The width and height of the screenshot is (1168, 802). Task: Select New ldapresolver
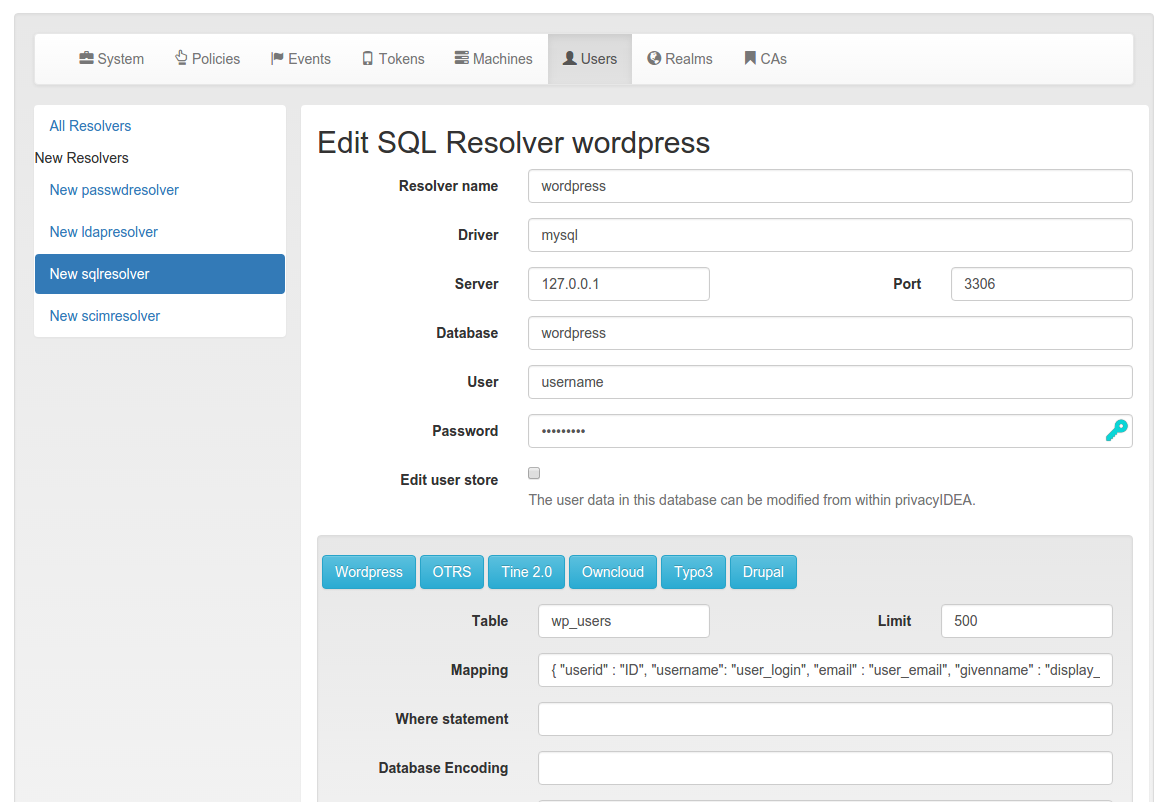click(x=159, y=232)
